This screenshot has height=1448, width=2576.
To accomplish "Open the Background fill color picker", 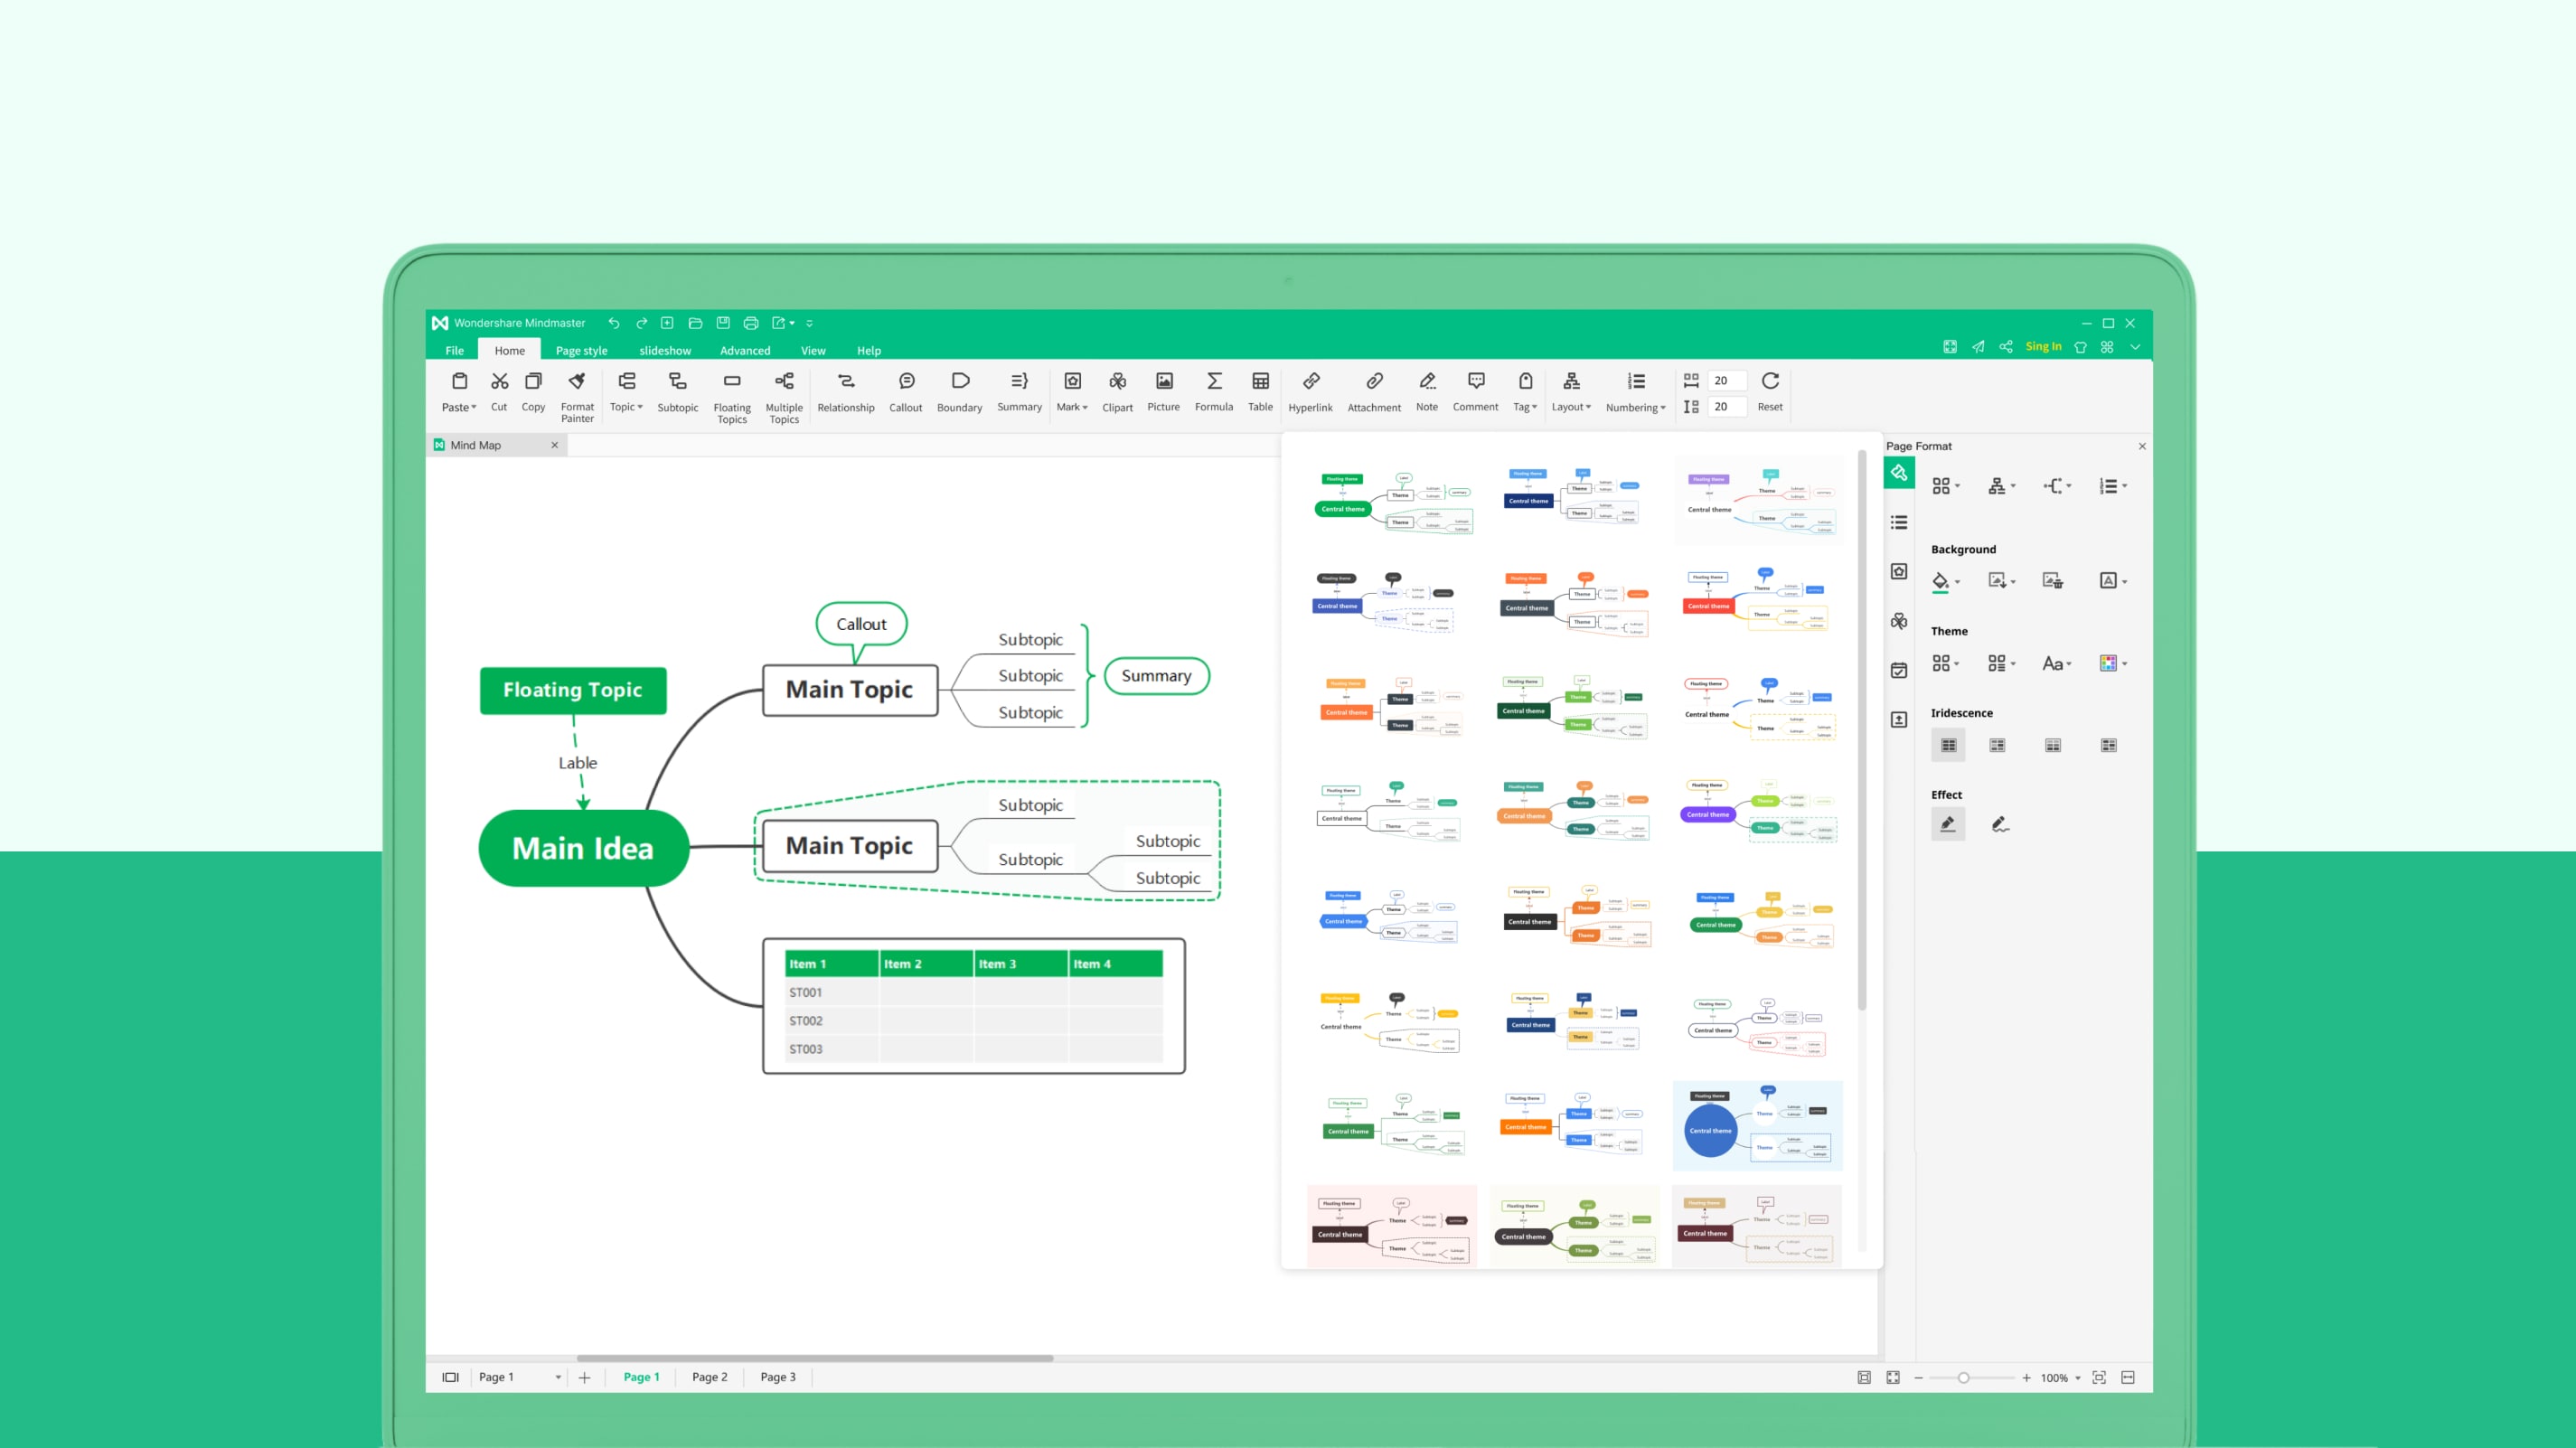I will pos(1945,582).
